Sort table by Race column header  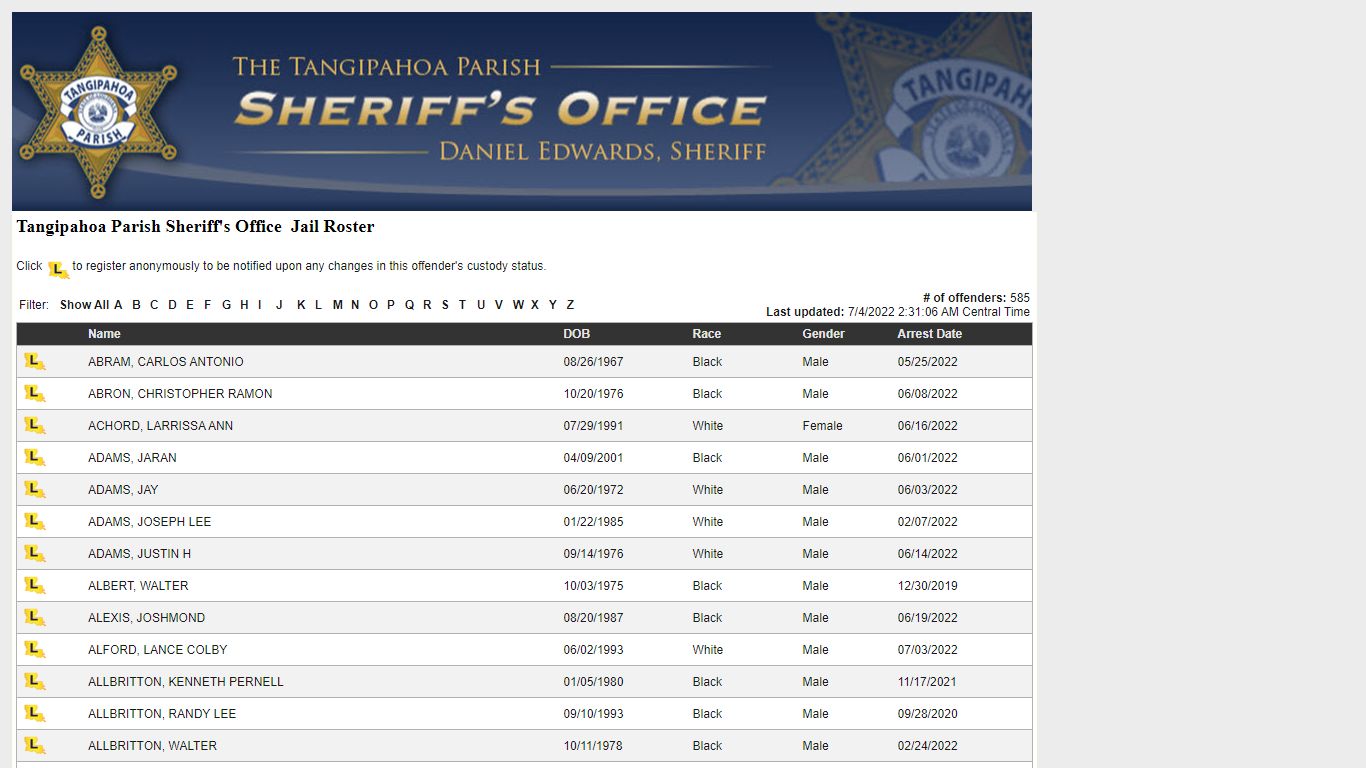coord(706,334)
